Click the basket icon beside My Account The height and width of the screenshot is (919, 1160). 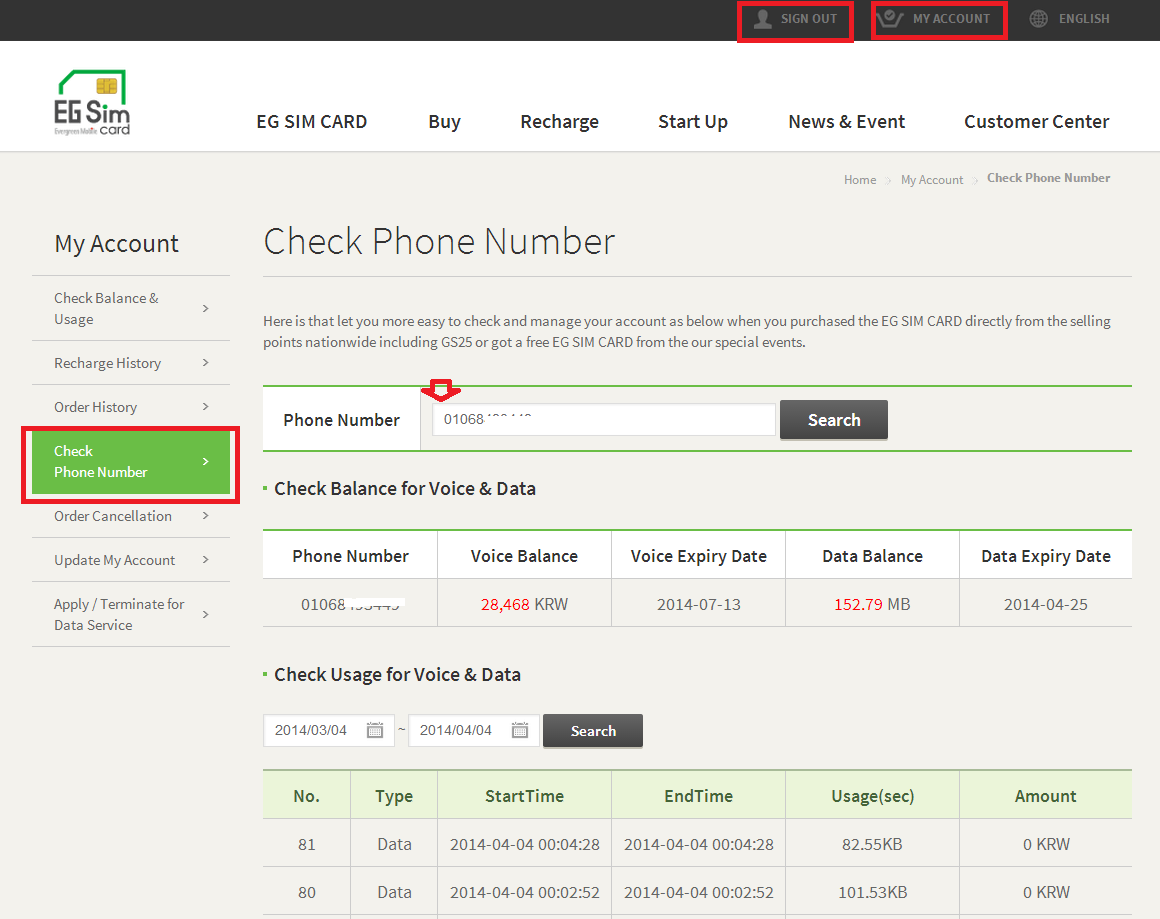pyautogui.click(x=890, y=19)
